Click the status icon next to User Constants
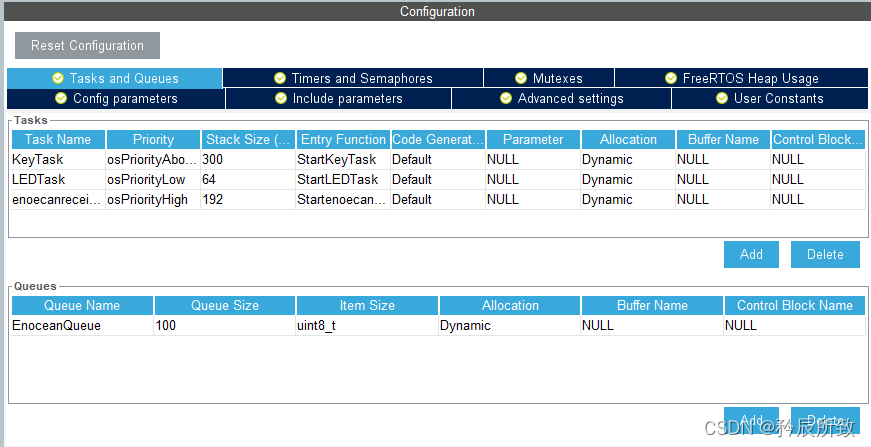 [x=723, y=98]
